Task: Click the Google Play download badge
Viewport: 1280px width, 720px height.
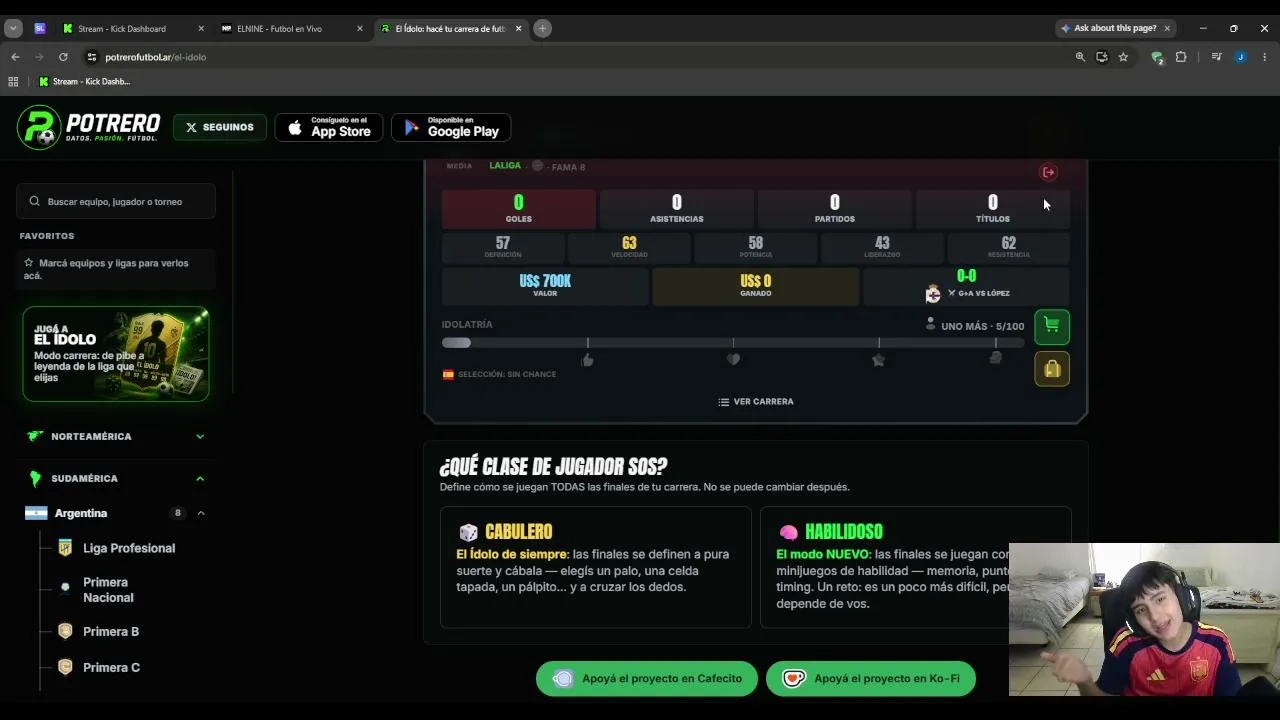Action: pyautogui.click(x=451, y=127)
